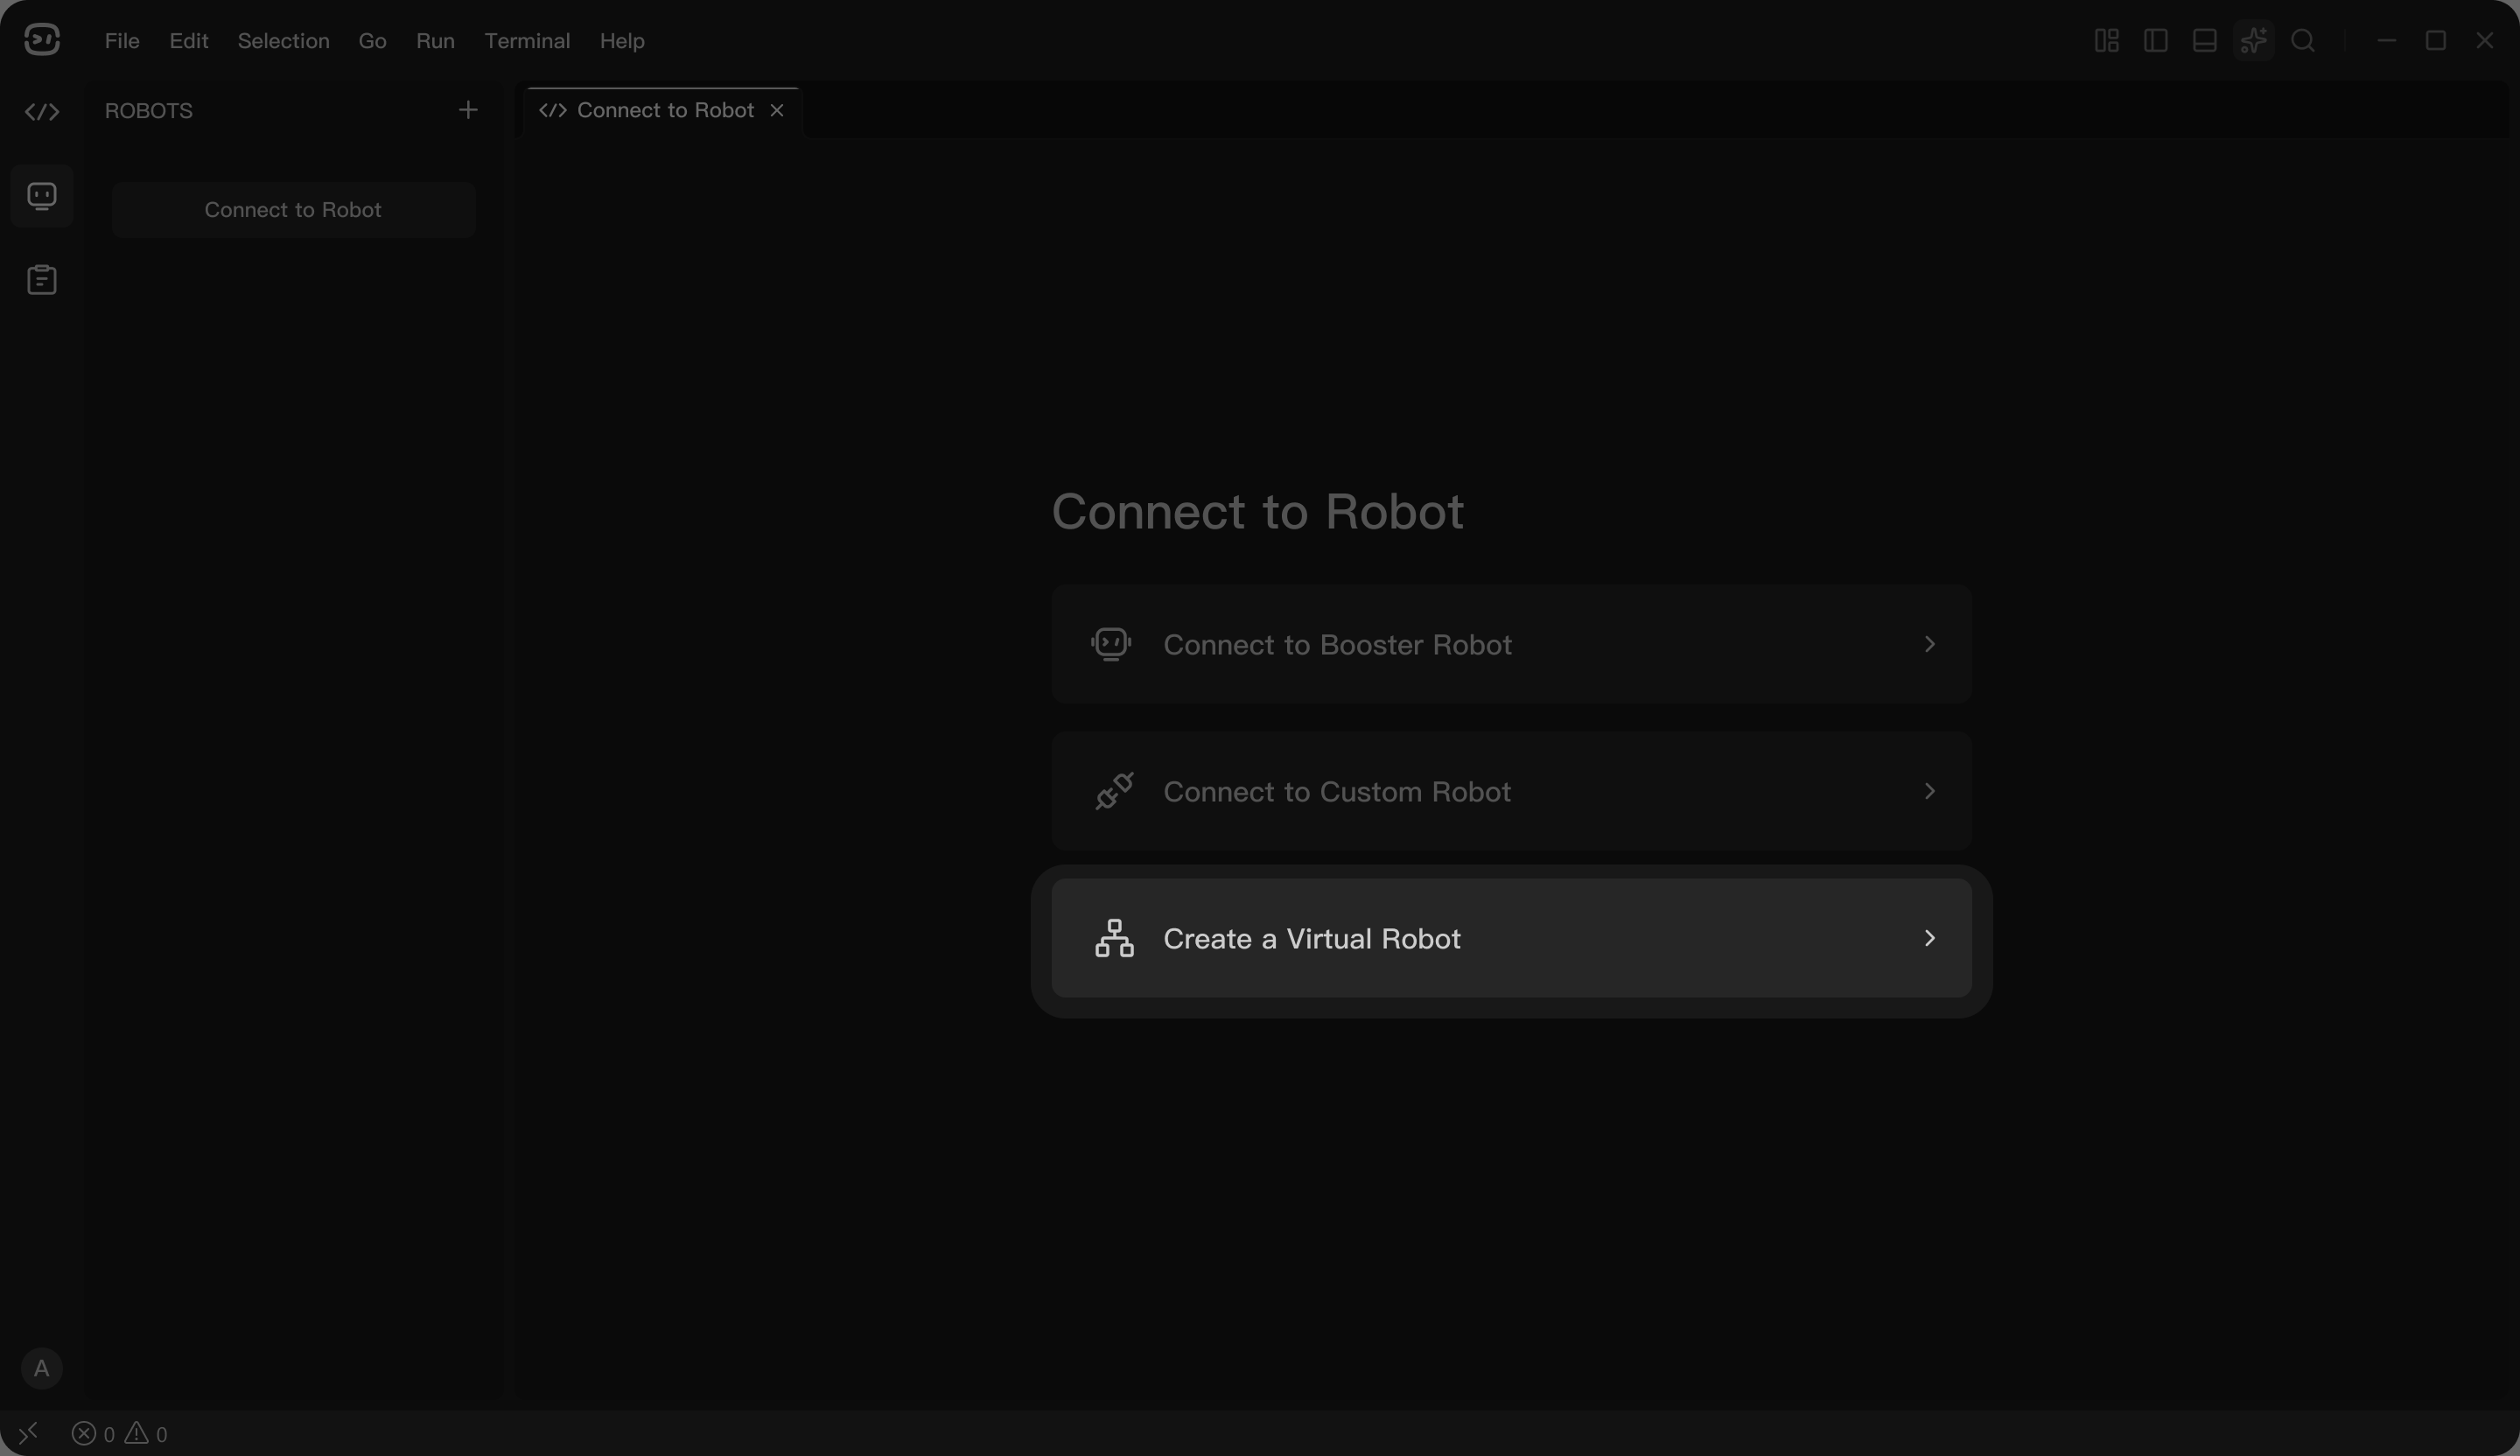The height and width of the screenshot is (1456, 2520).
Task: Click the network icon on Virtual Robot
Action: click(x=1114, y=938)
